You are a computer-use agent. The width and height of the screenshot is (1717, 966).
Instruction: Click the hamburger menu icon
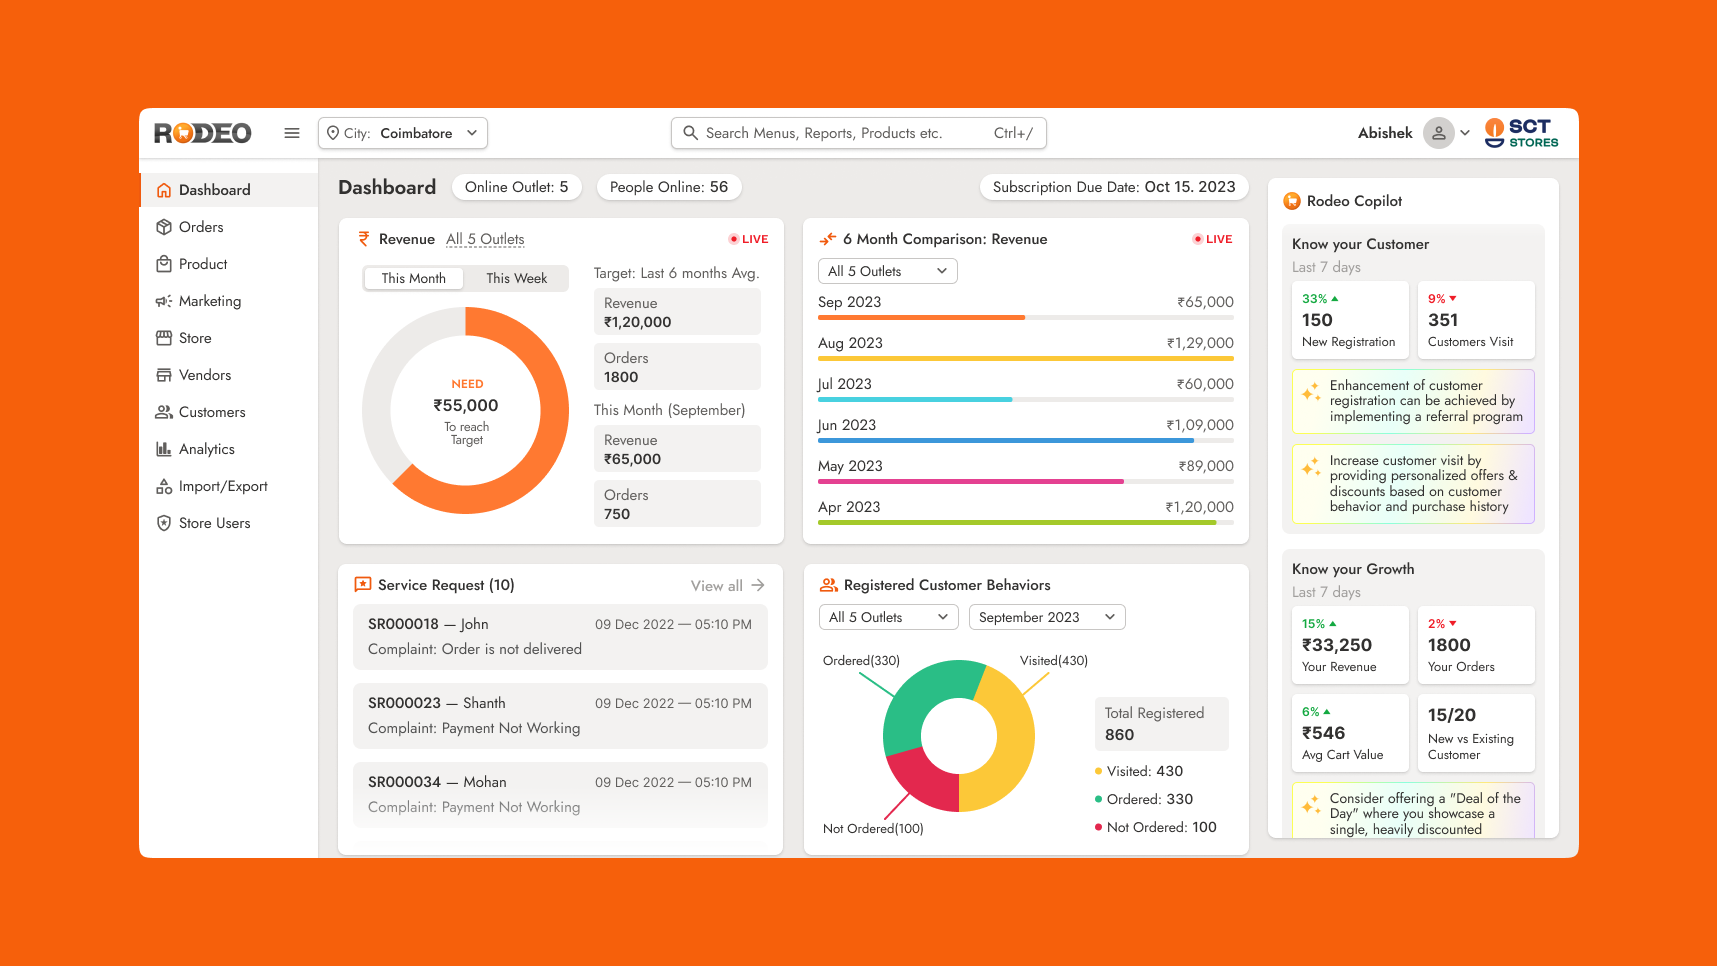click(x=292, y=133)
